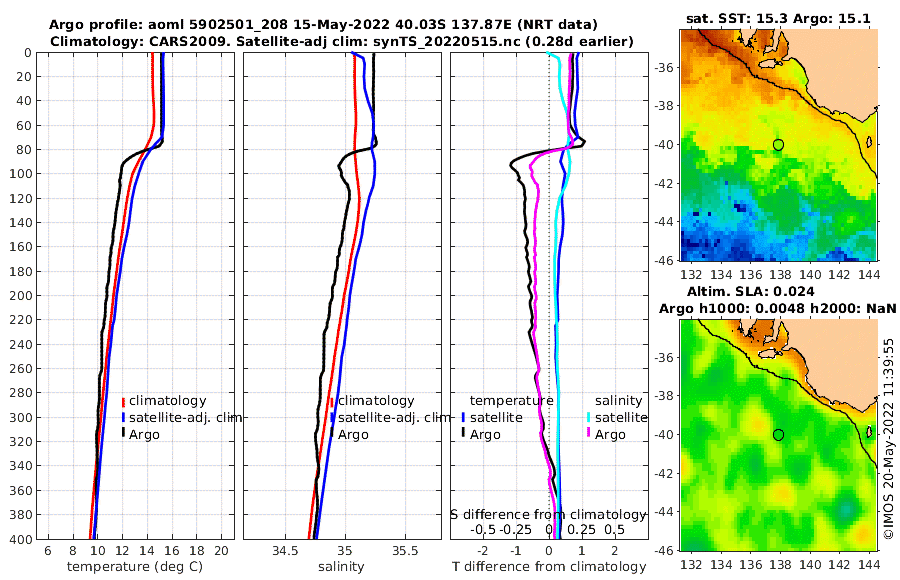Click longitude label 144 on SLA map
Screen dimensions: 900x580
(x=869, y=564)
